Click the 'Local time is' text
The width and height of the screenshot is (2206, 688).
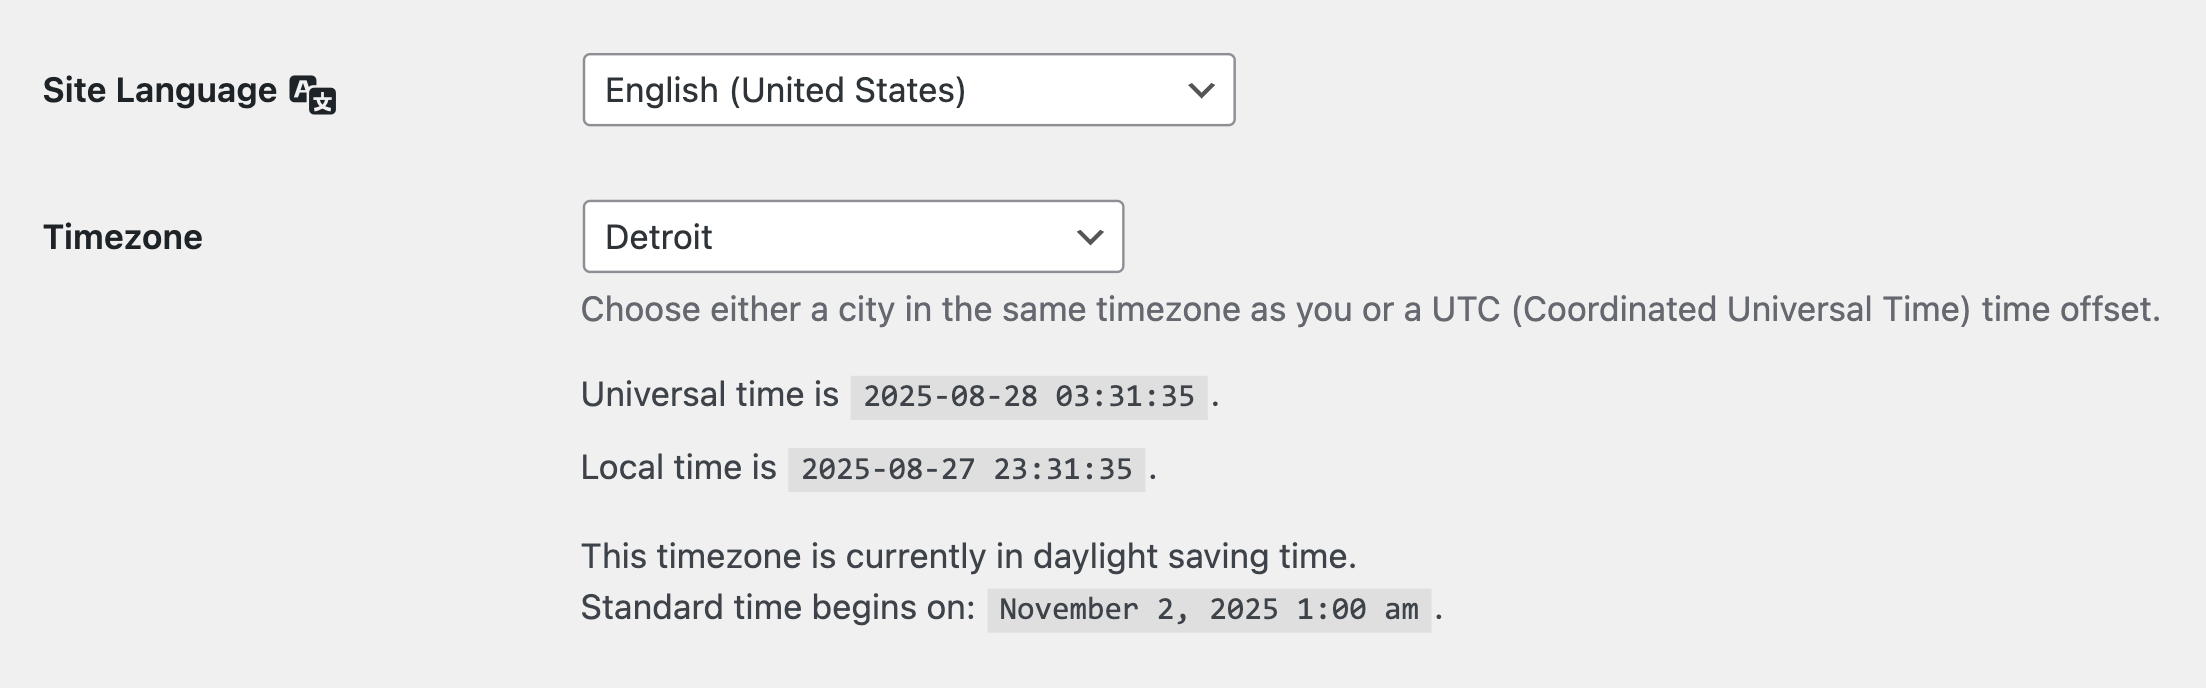click(x=679, y=468)
